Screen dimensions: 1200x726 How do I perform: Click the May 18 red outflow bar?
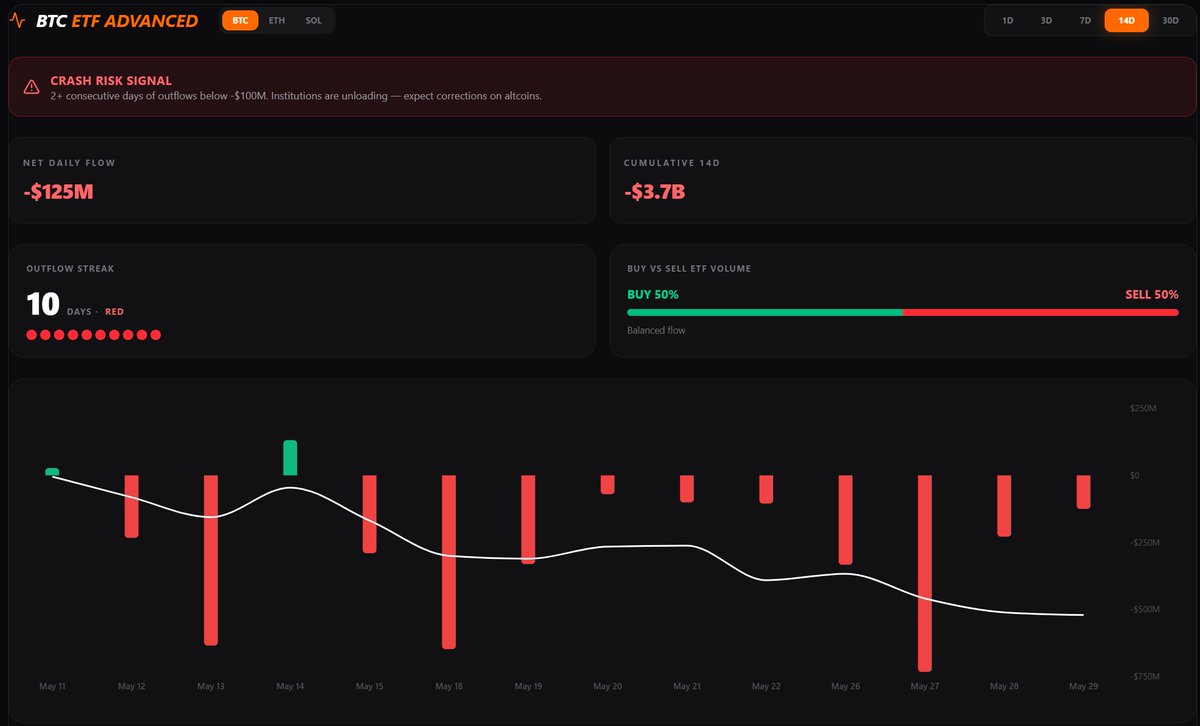click(449, 562)
